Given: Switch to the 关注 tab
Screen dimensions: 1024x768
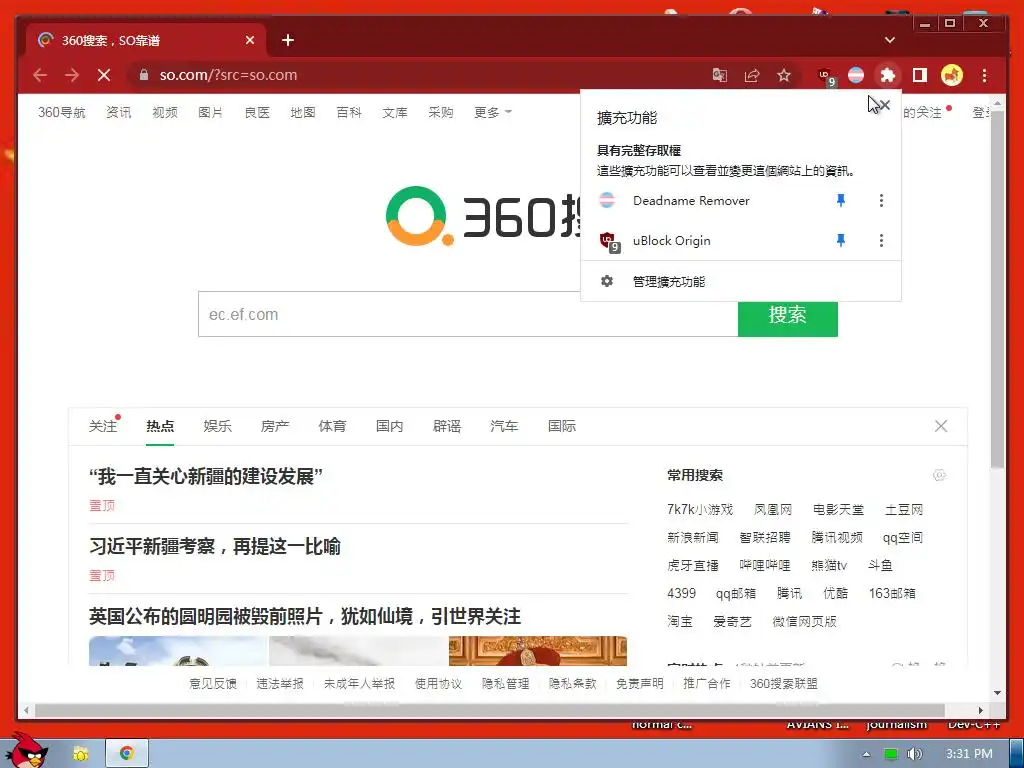Looking at the screenshot, I should [103, 426].
